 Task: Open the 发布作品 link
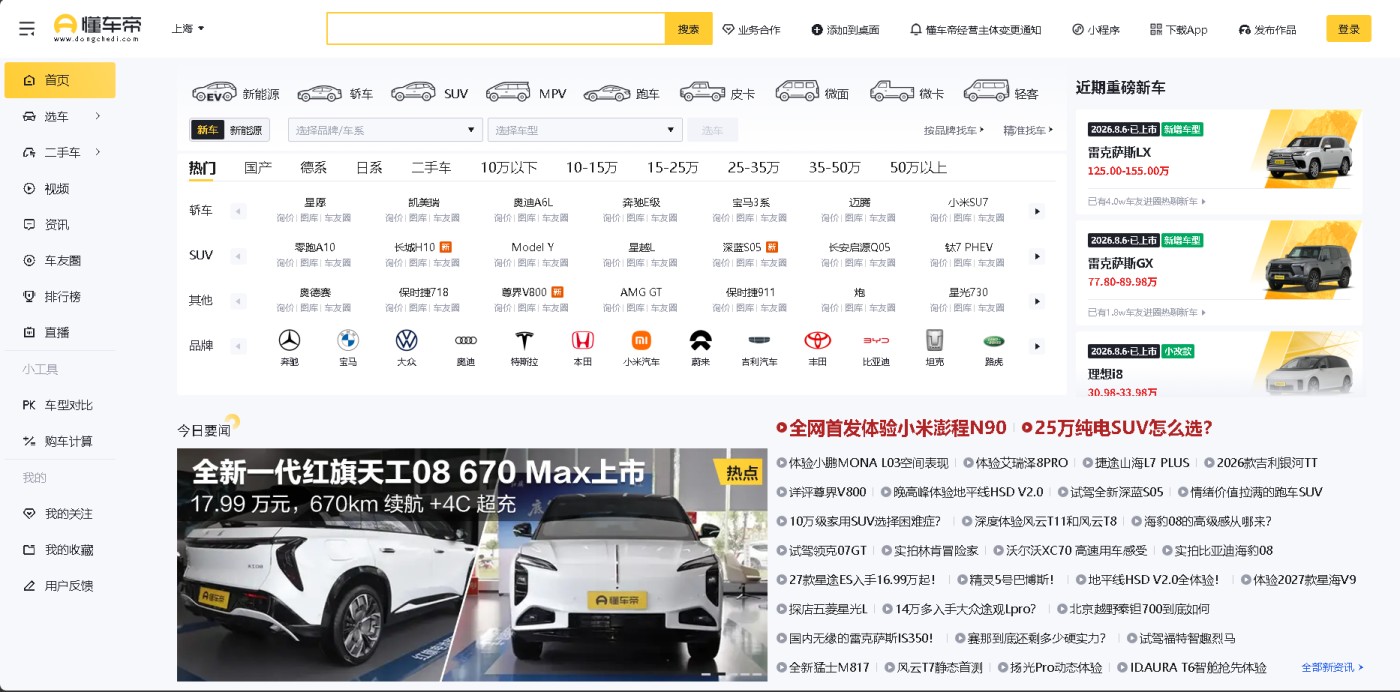pyautogui.click(x=1267, y=30)
